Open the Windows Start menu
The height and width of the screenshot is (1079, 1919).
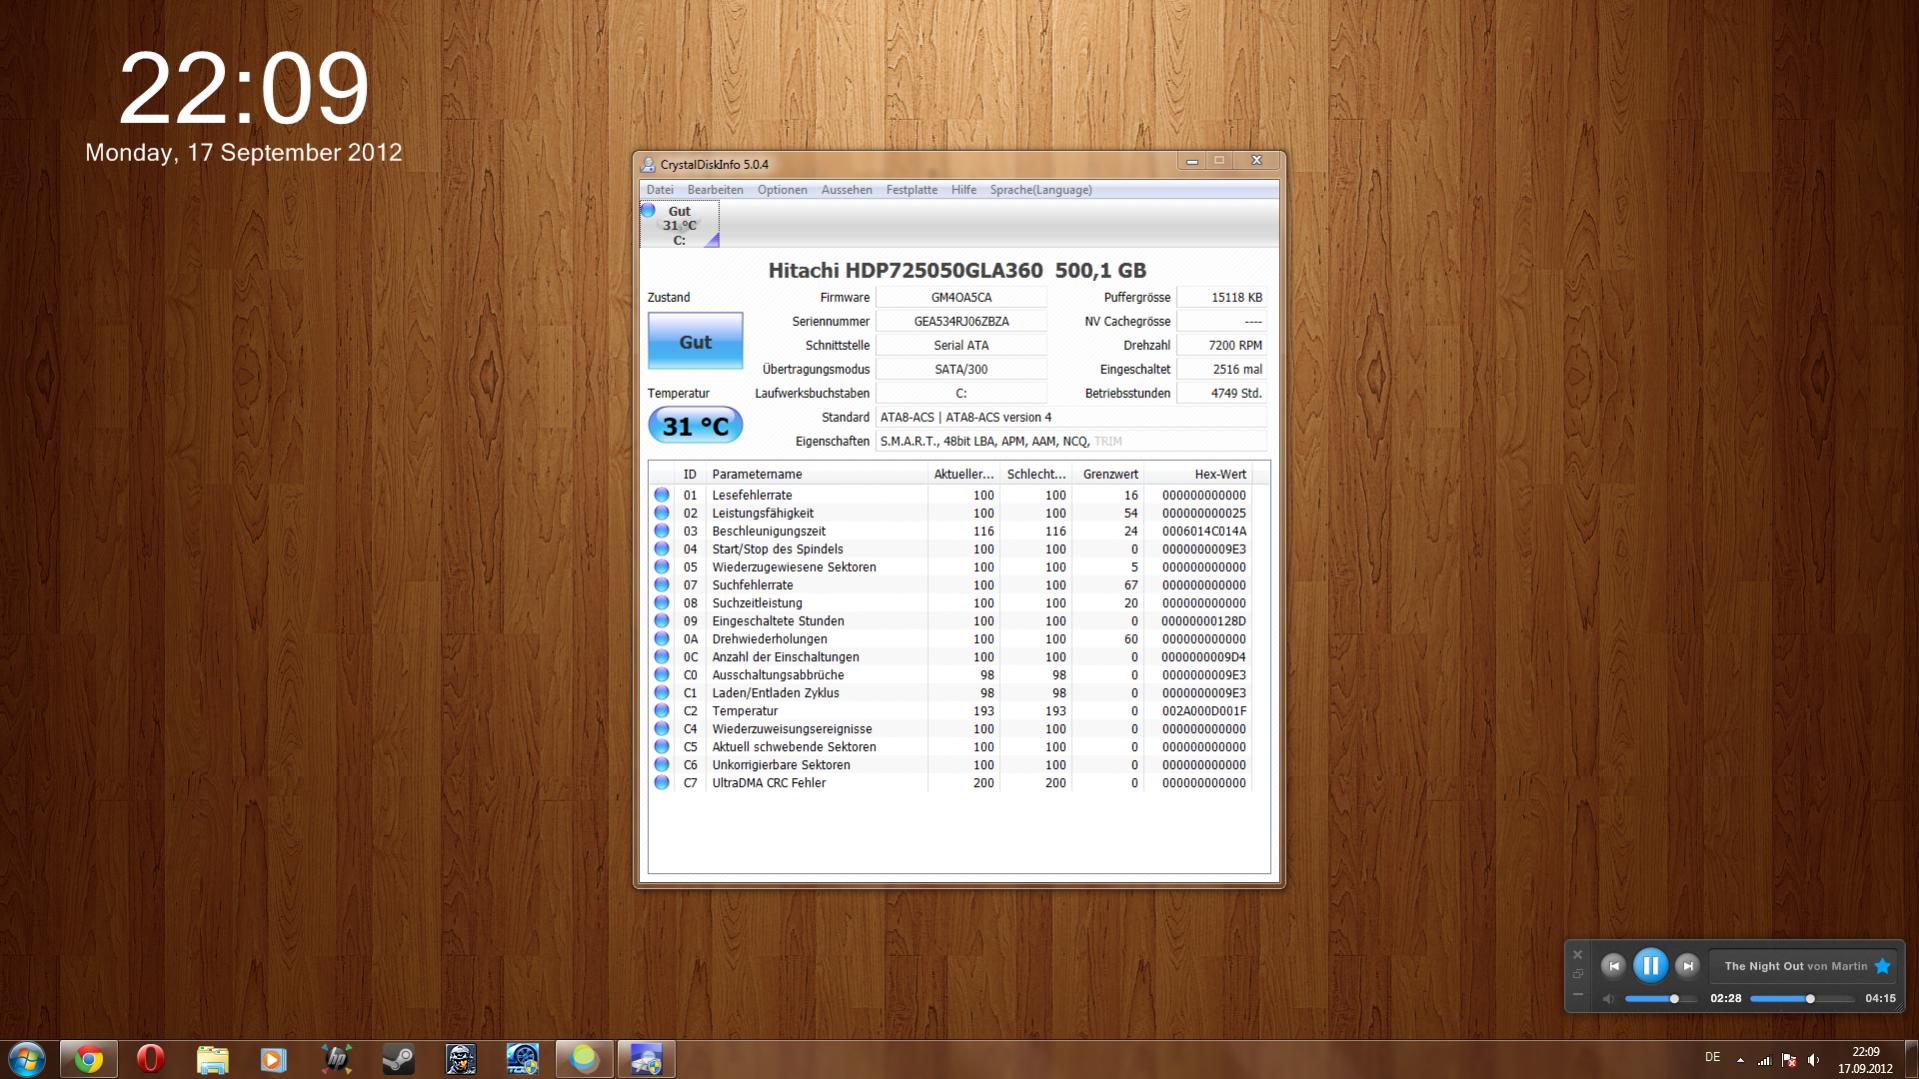(x=27, y=1059)
